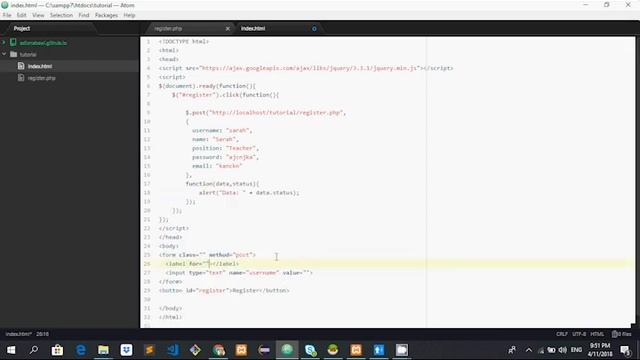
Task: Open the Find menu
Action: tap(84, 15)
